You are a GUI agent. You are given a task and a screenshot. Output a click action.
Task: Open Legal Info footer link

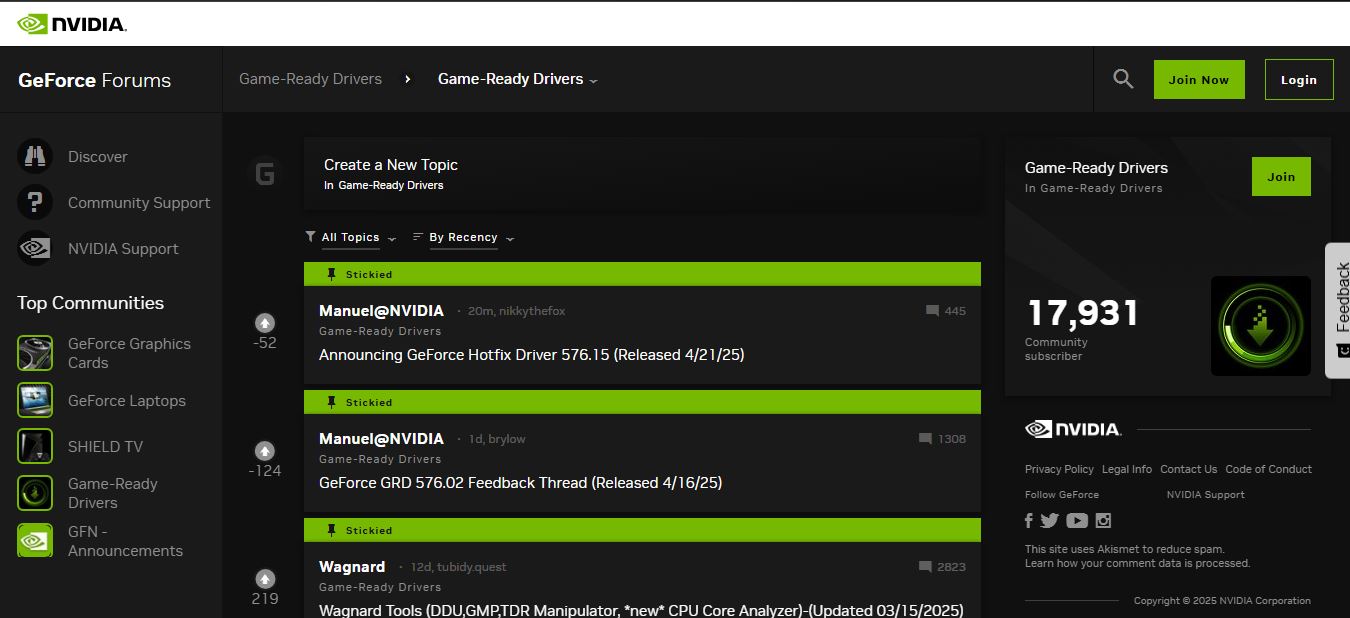(x=1127, y=469)
